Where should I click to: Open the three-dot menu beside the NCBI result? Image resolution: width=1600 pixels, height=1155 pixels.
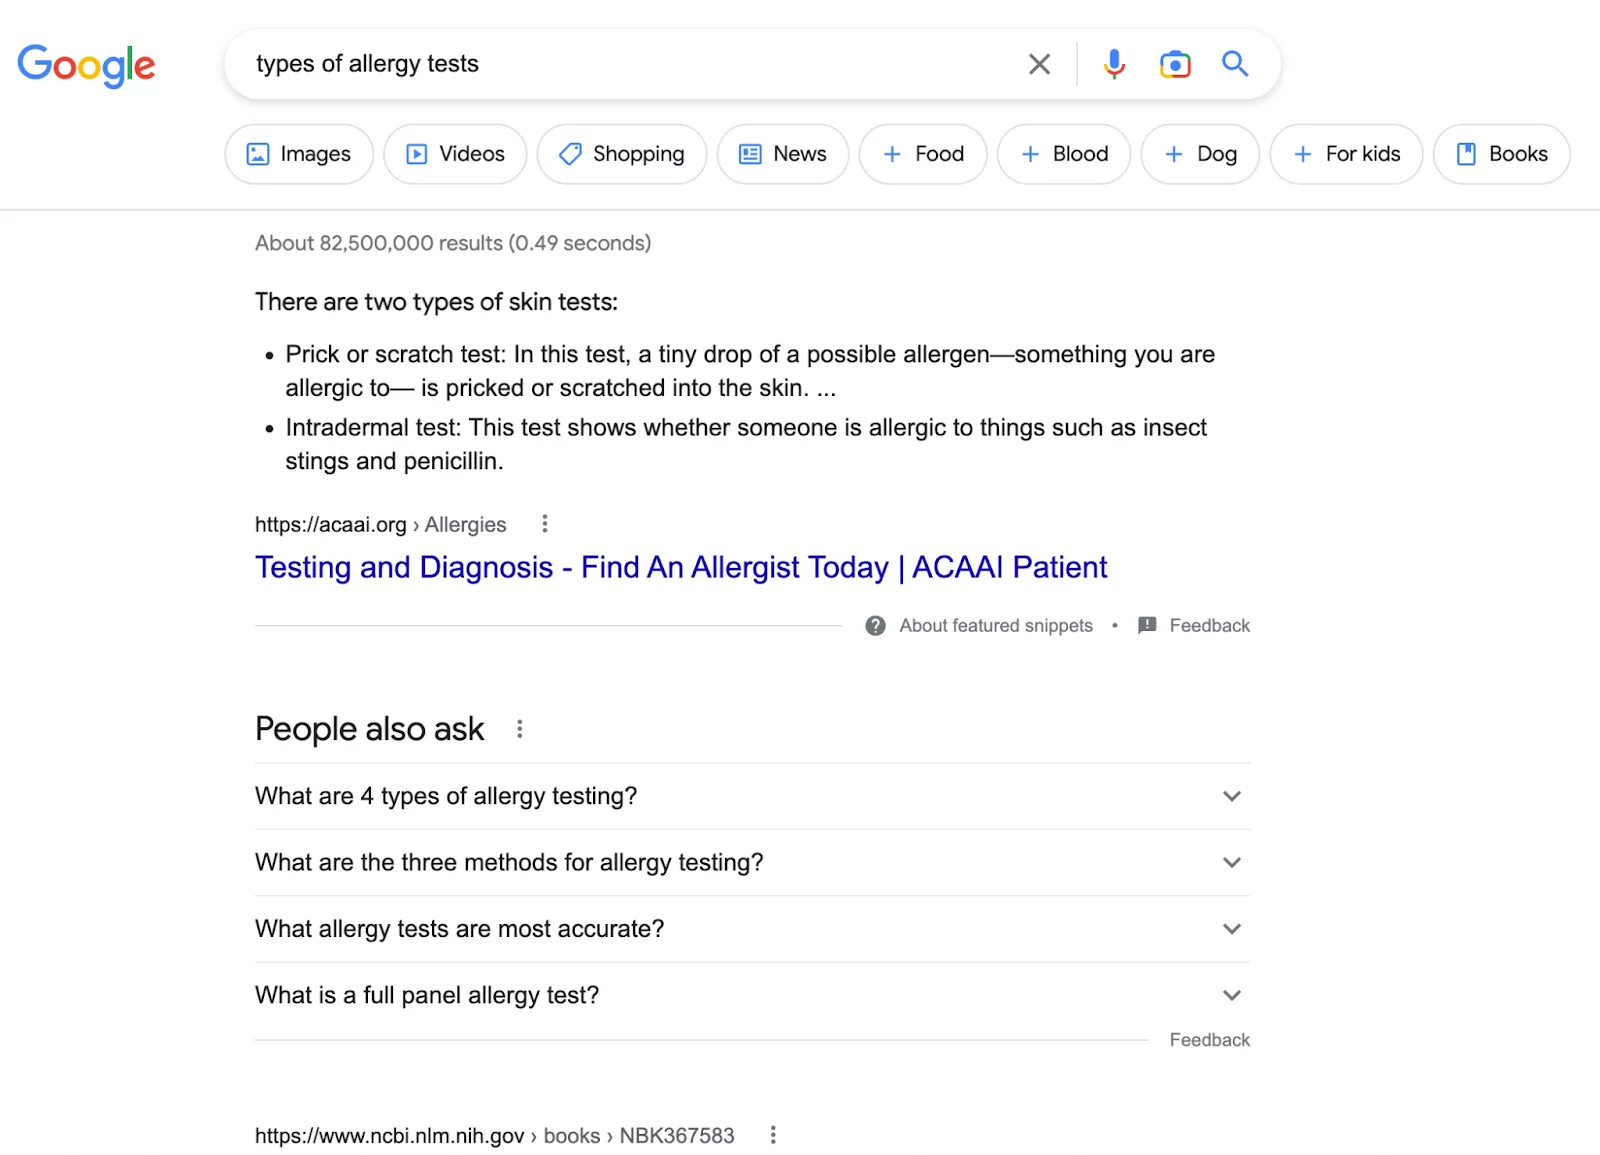tap(772, 1135)
